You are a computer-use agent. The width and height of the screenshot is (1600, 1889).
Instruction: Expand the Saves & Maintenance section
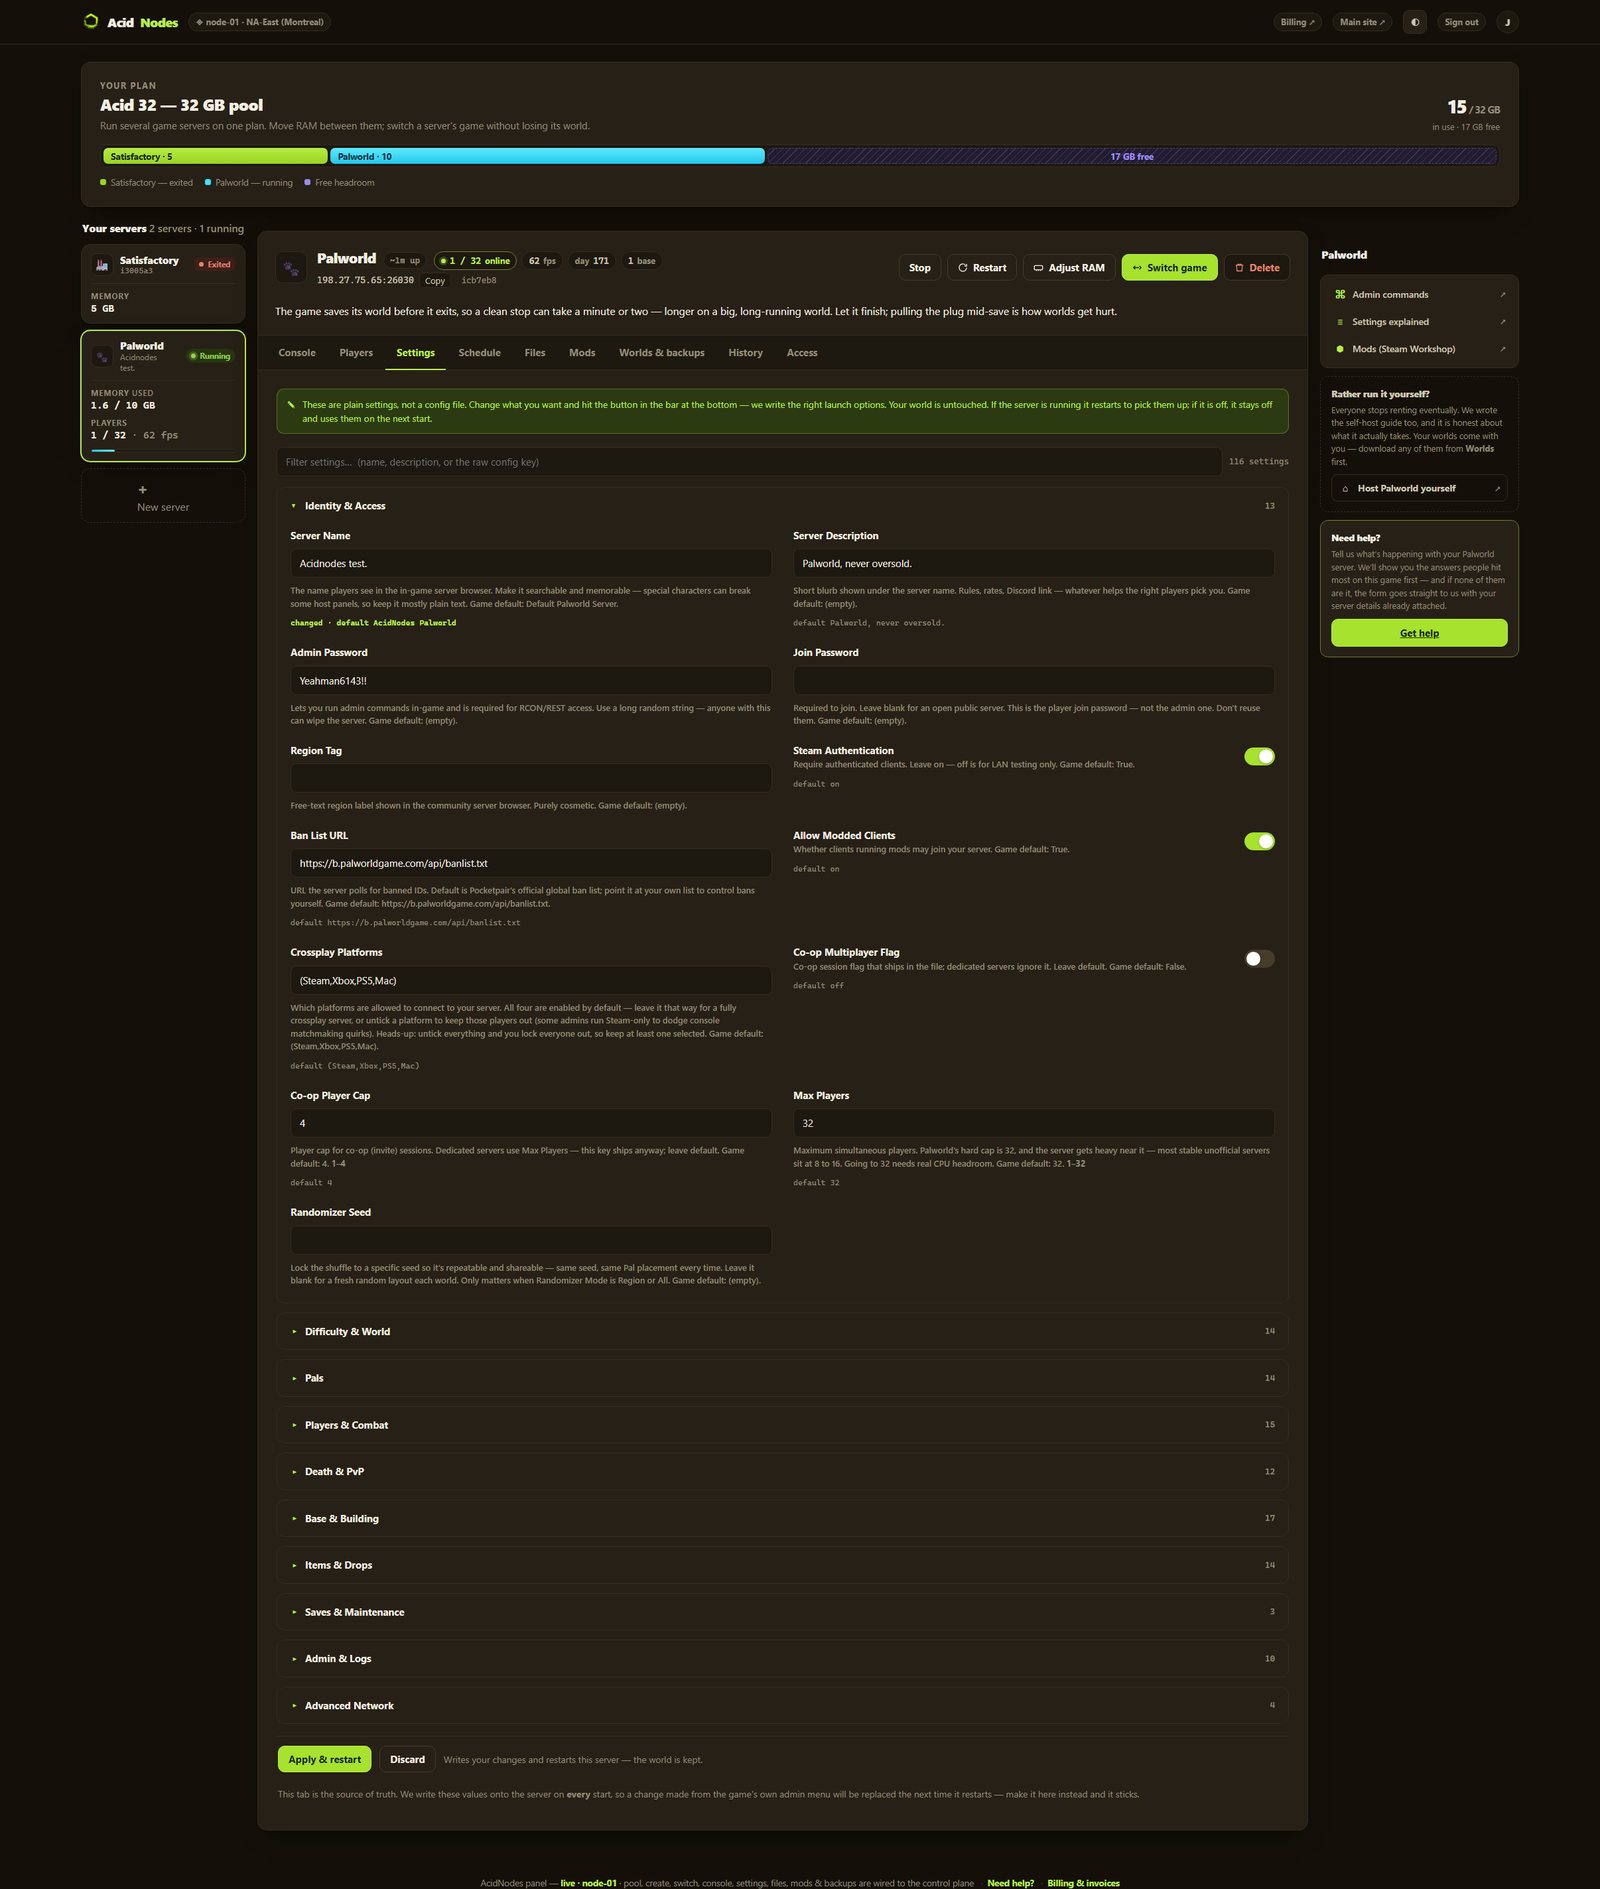click(782, 1613)
